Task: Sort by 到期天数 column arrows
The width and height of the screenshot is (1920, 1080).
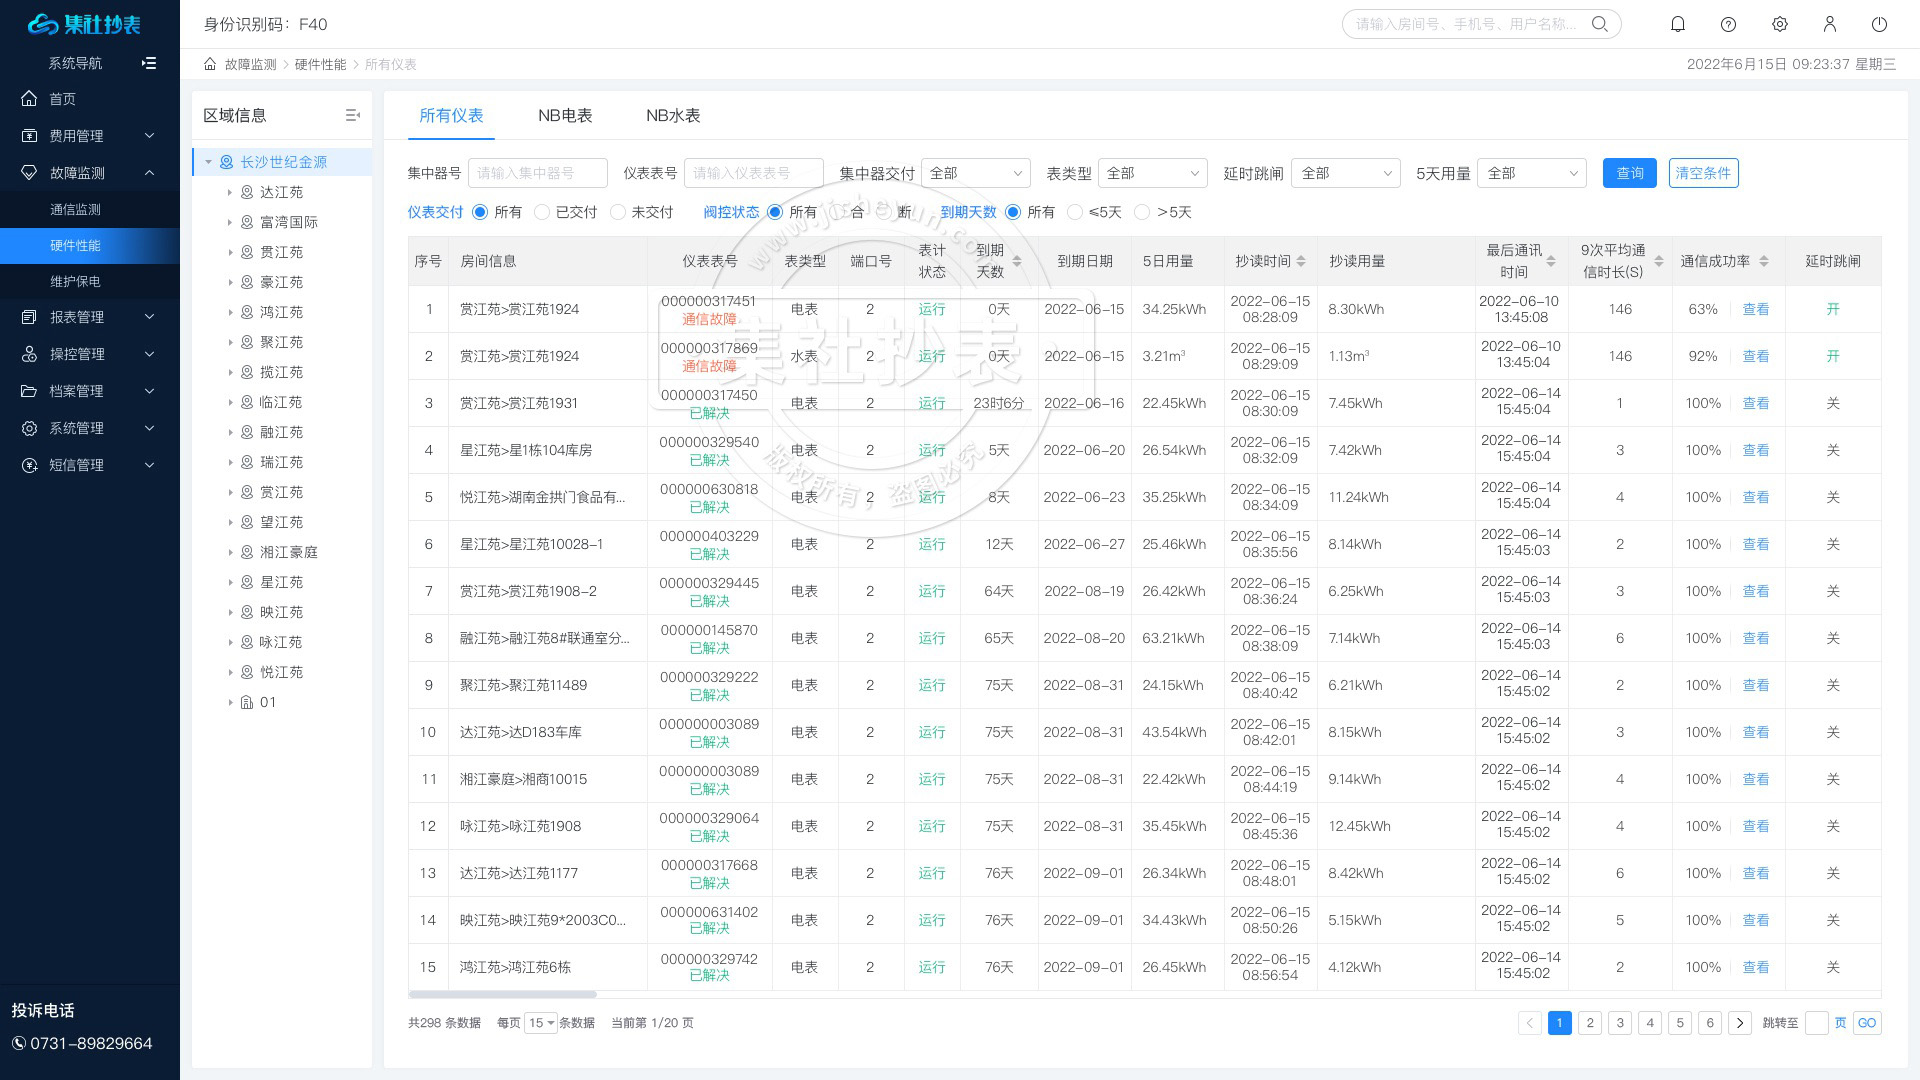Action: pyautogui.click(x=1017, y=261)
